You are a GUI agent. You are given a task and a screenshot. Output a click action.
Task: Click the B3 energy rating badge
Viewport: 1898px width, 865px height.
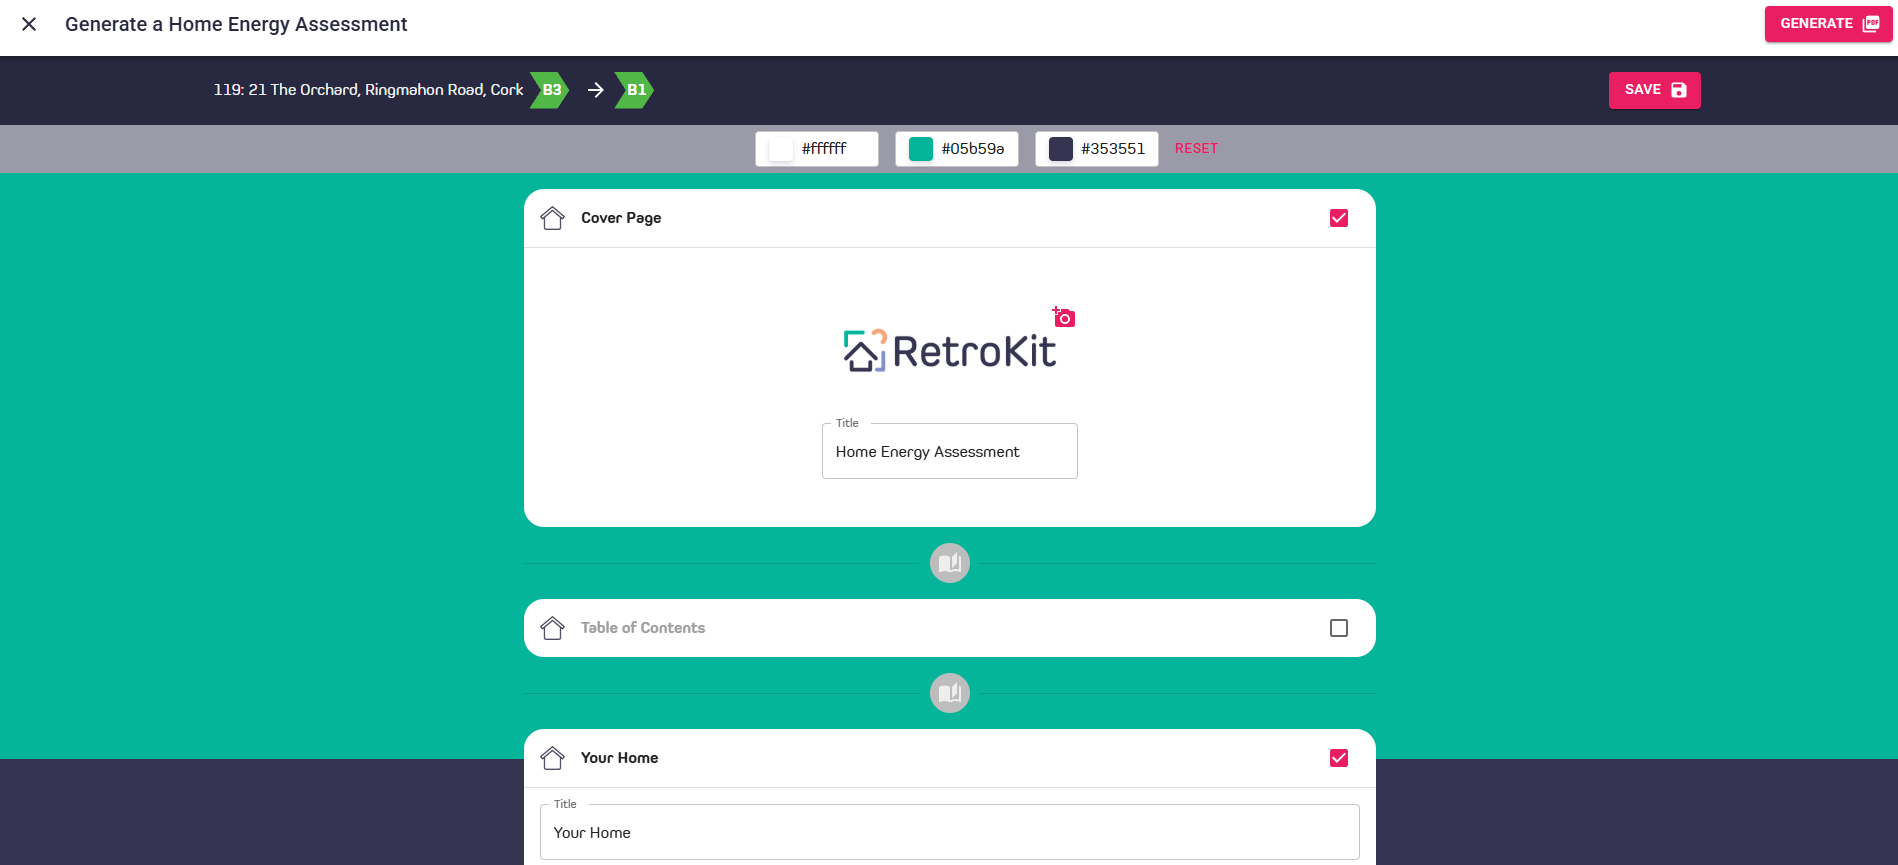(x=550, y=90)
